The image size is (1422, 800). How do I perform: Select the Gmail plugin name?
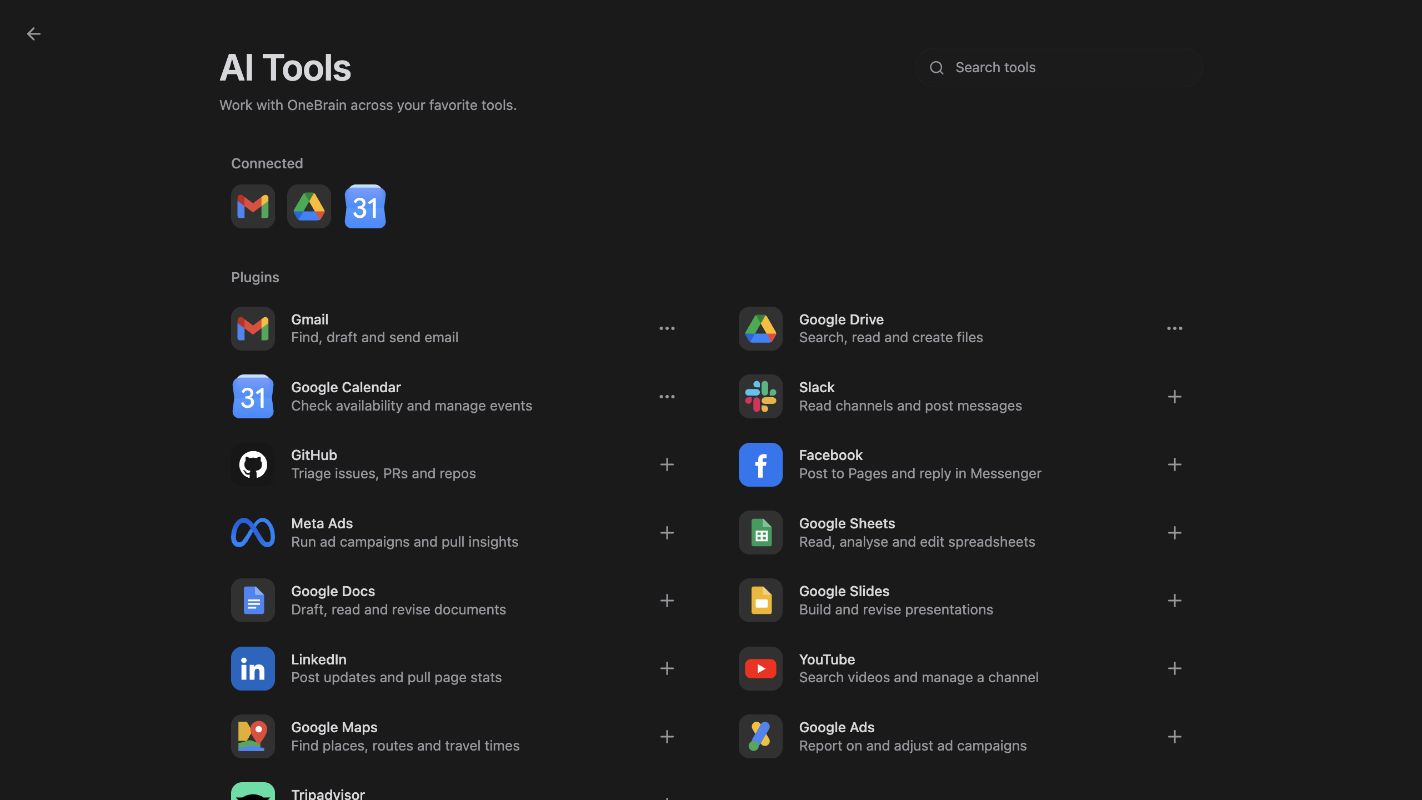[310, 319]
